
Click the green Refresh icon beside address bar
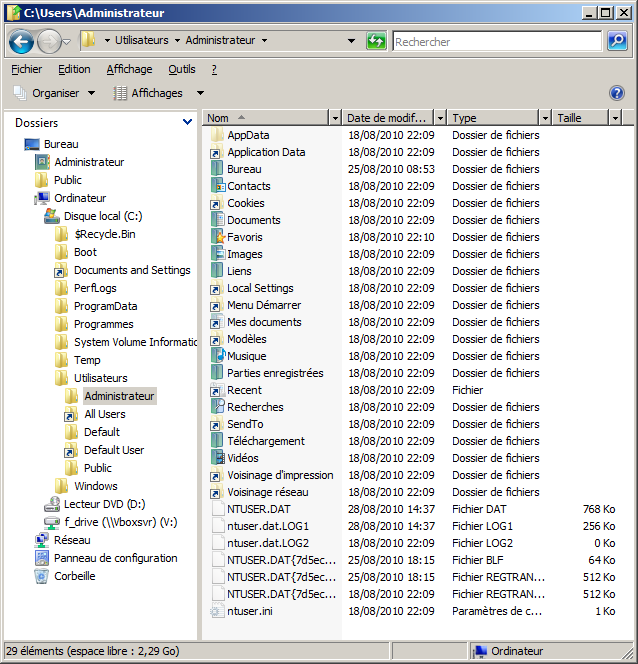pyautogui.click(x=376, y=41)
